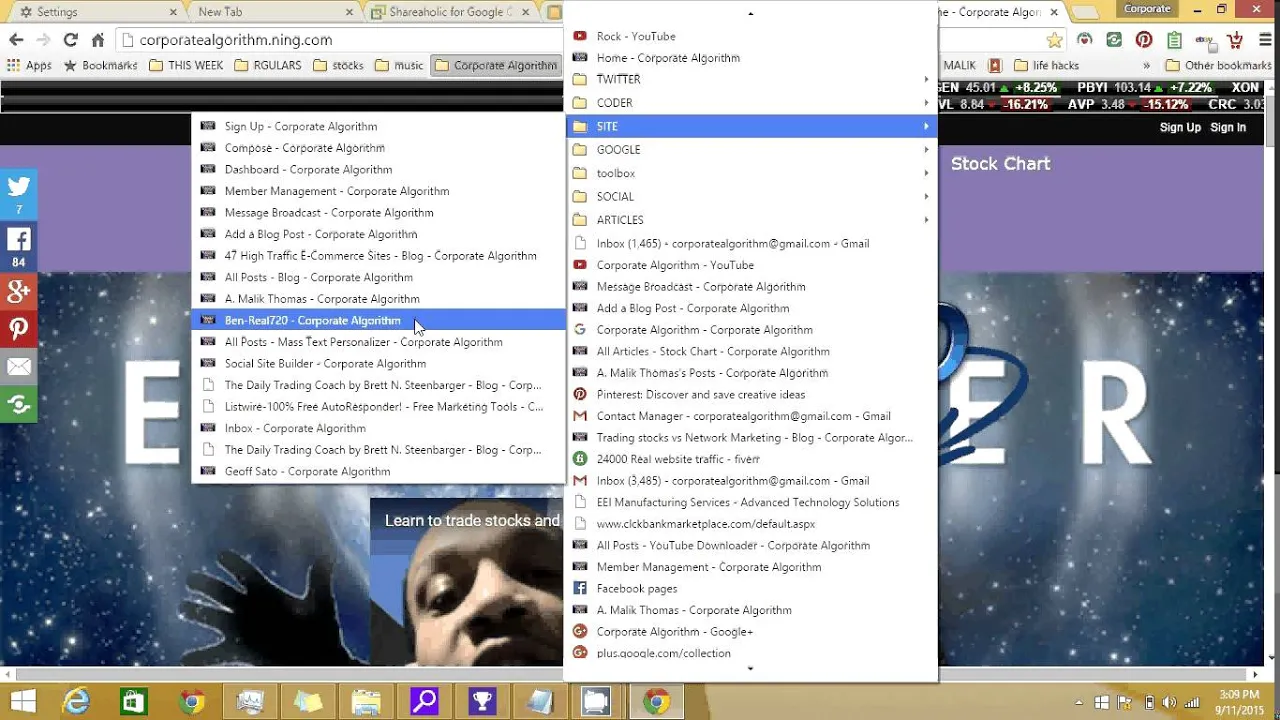Open Rock - YouTube bookmark
This screenshot has height=720, width=1280.
click(x=750, y=36)
